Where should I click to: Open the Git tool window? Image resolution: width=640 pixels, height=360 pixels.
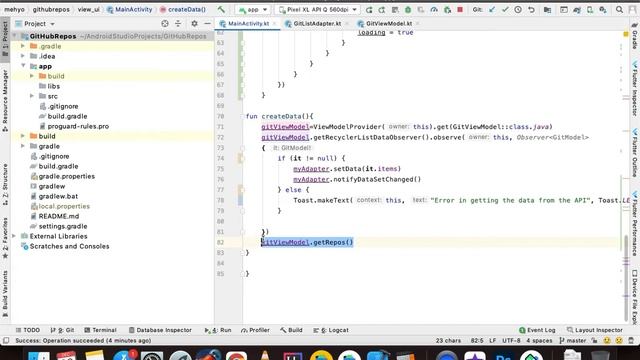(x=62, y=330)
